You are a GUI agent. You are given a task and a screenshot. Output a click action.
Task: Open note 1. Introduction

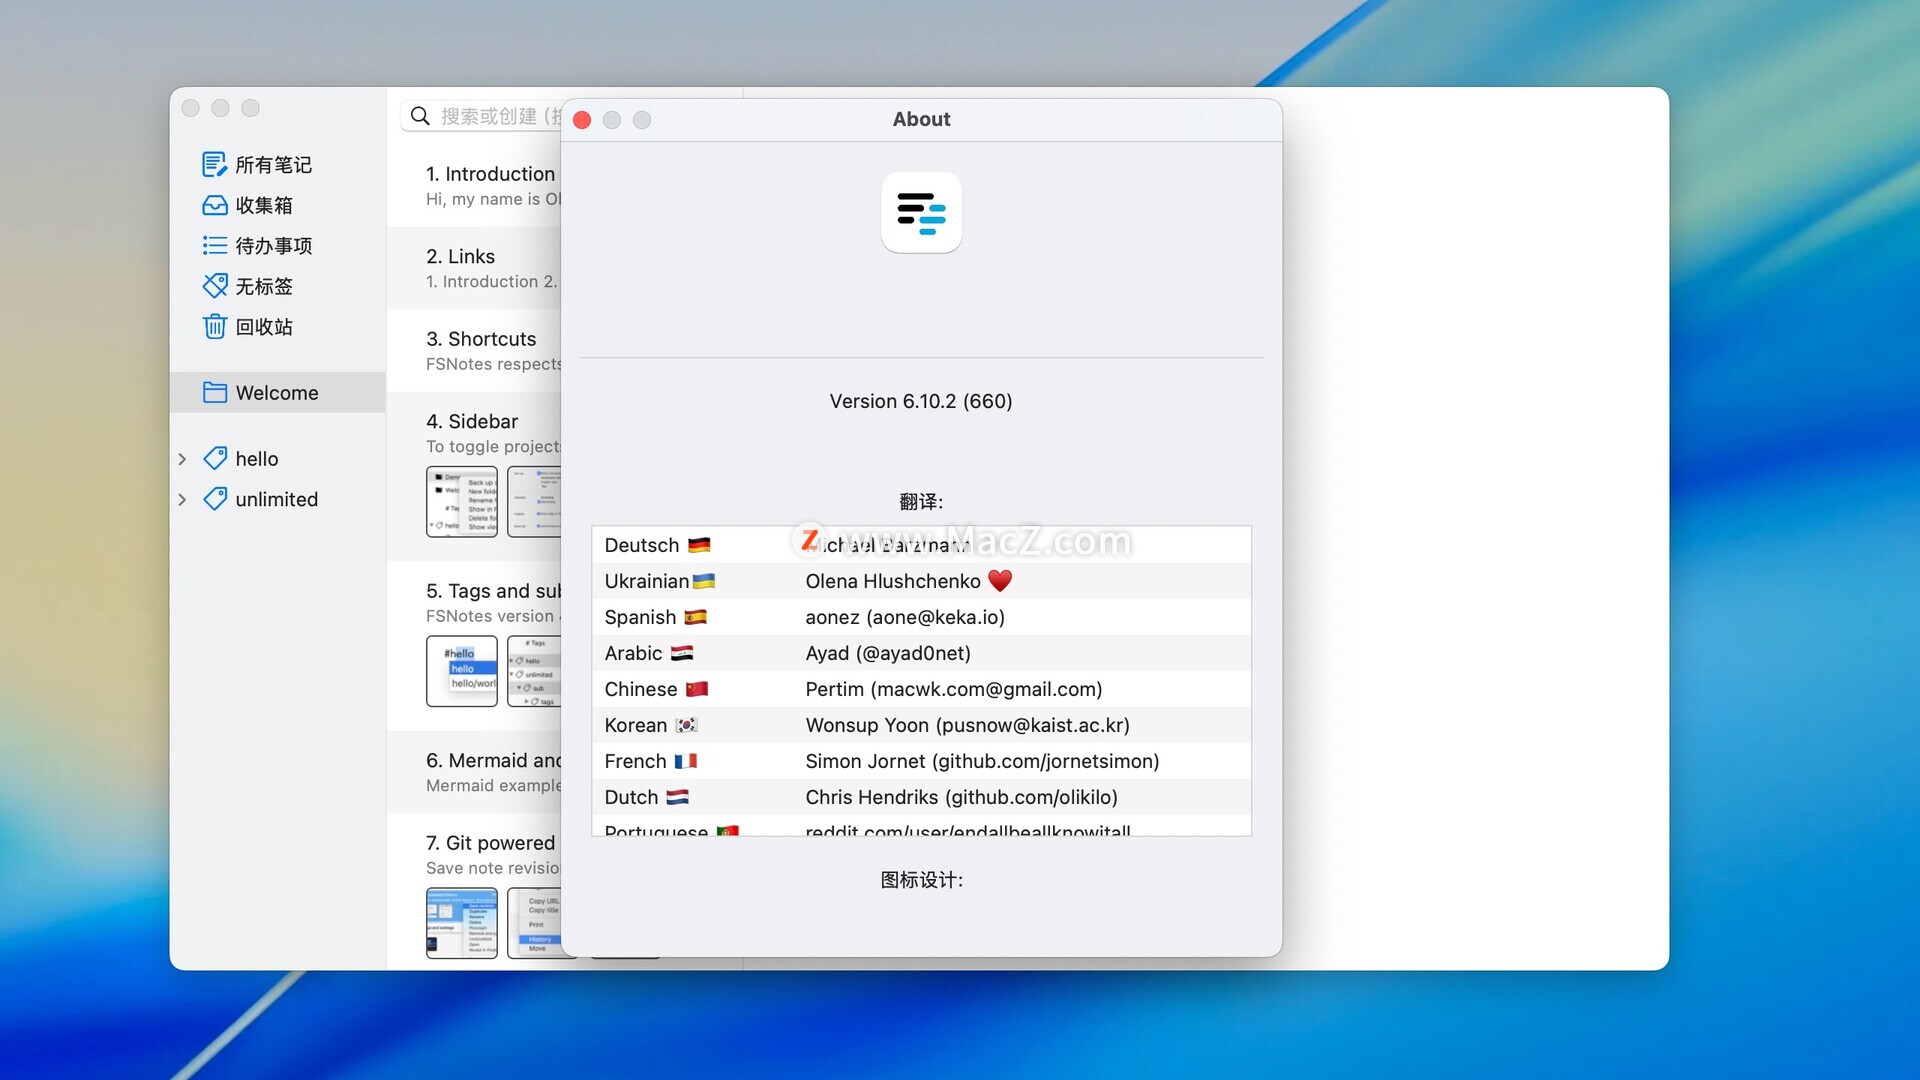point(474,186)
